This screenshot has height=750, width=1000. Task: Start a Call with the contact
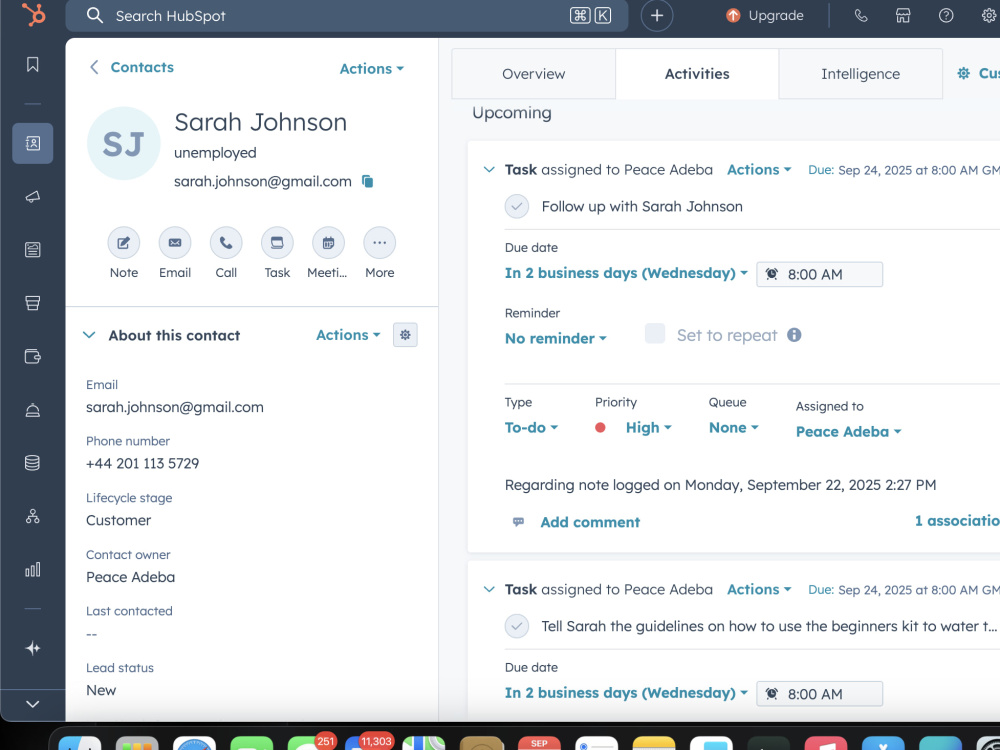coord(226,243)
